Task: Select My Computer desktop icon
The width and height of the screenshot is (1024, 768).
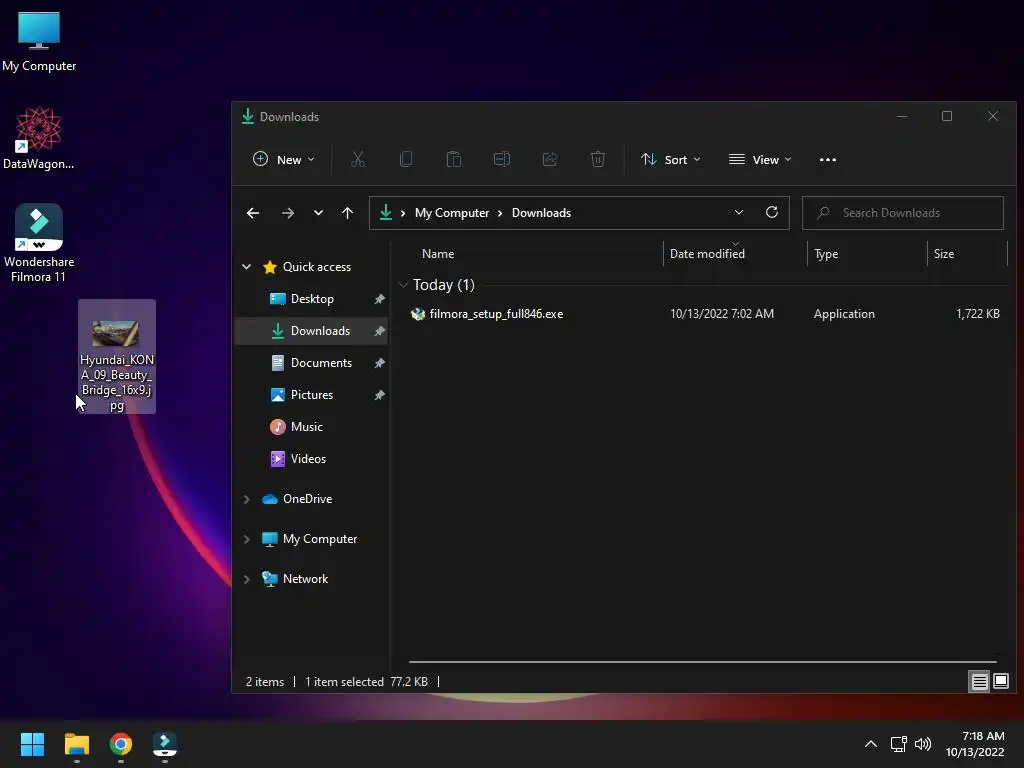Action: [39, 42]
